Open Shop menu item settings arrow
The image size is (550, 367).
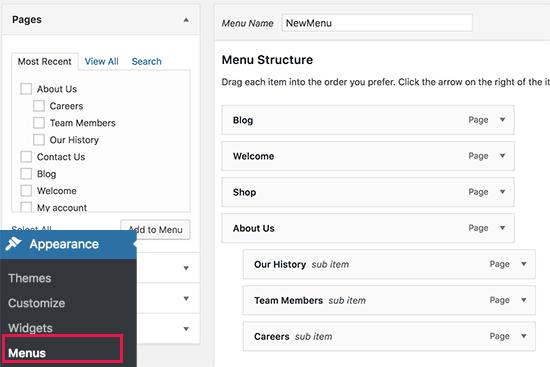click(x=502, y=192)
